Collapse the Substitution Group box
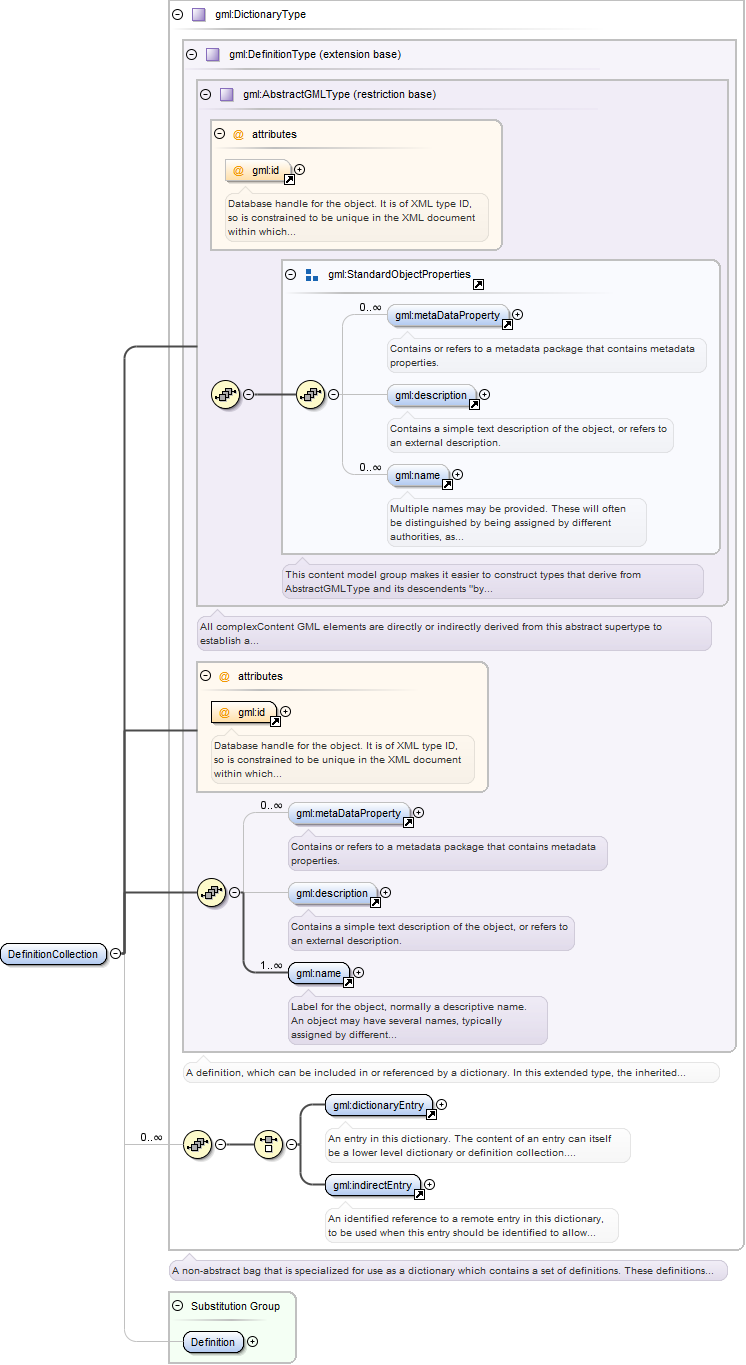The image size is (746, 1365). point(177,1306)
